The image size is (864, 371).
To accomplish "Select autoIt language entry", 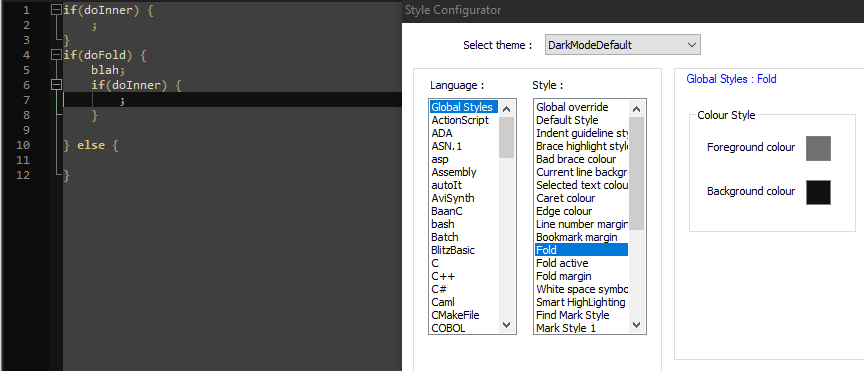I will point(464,185).
